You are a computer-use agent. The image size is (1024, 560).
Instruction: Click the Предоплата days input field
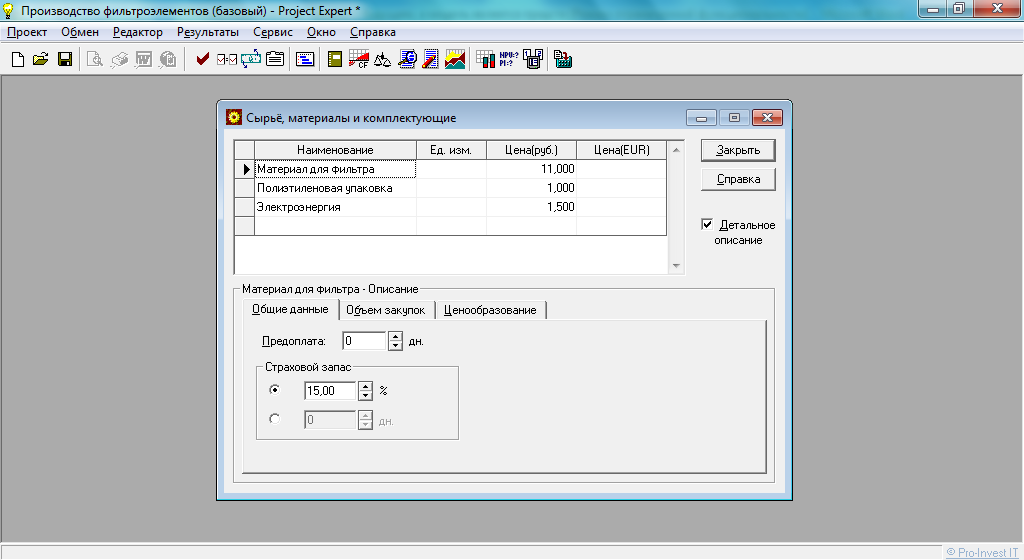click(364, 341)
